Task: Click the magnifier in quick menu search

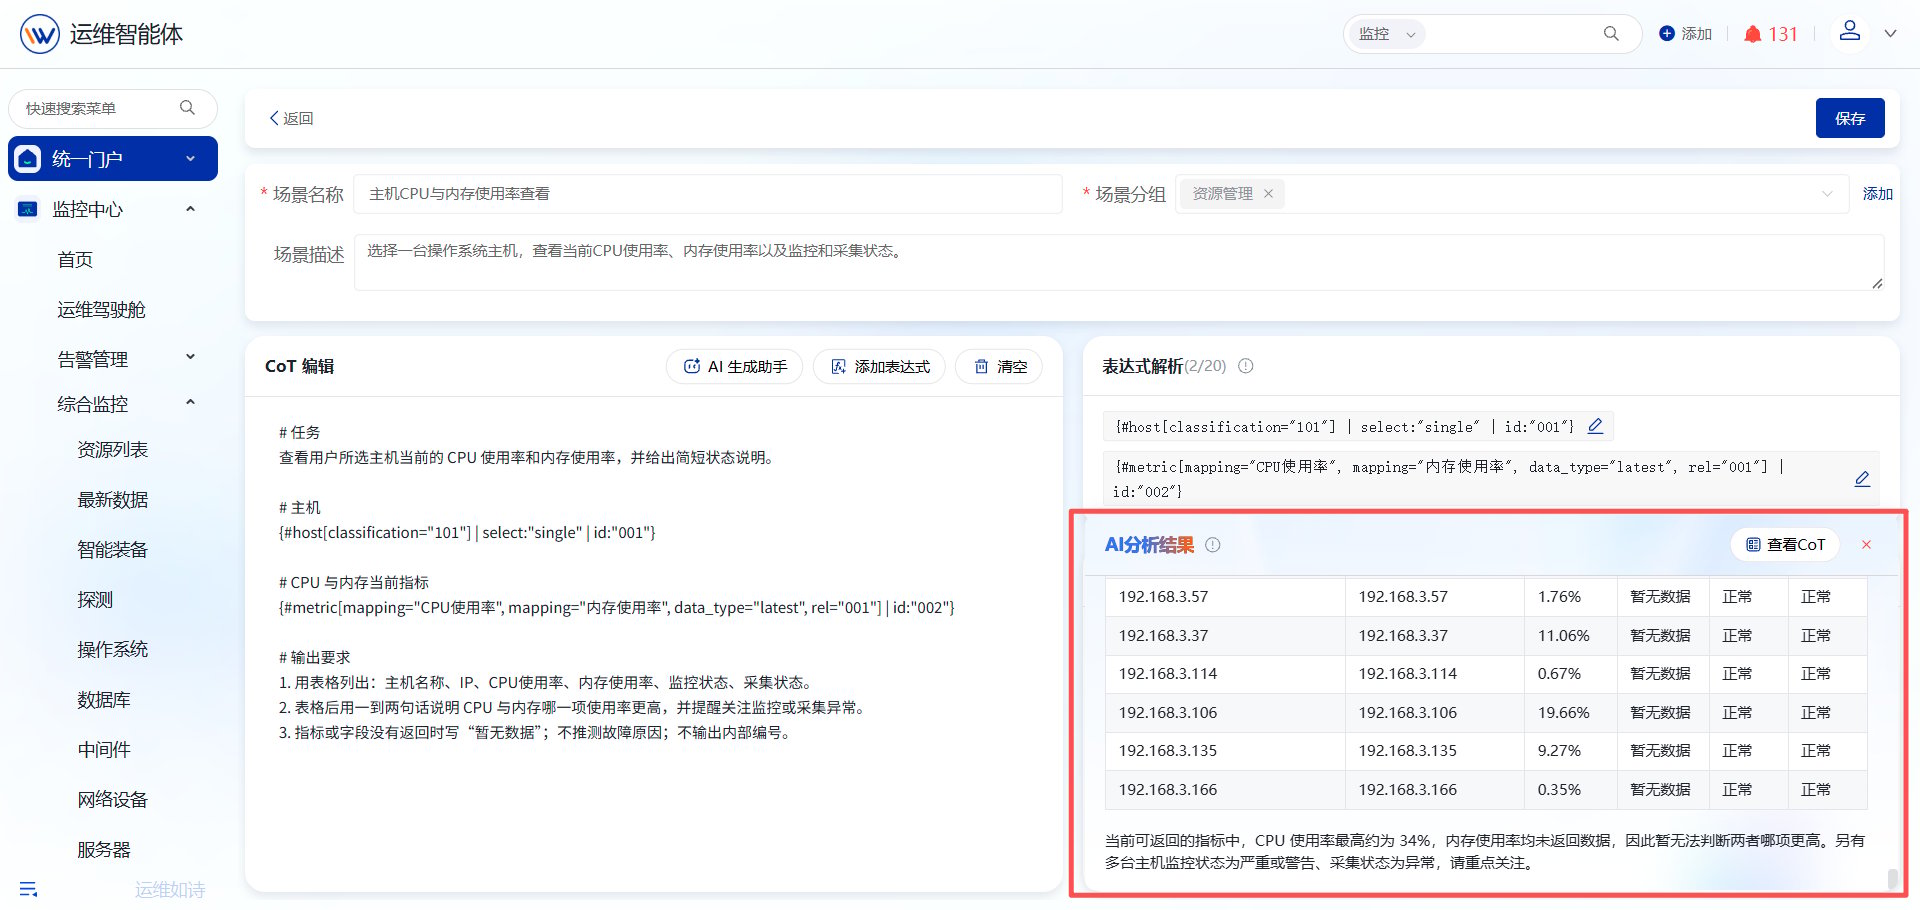Action: pyautogui.click(x=187, y=108)
